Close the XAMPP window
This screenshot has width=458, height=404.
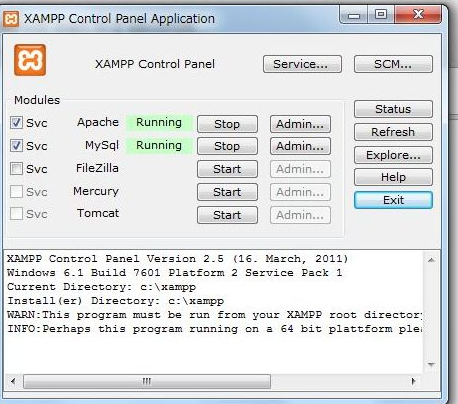pos(418,15)
